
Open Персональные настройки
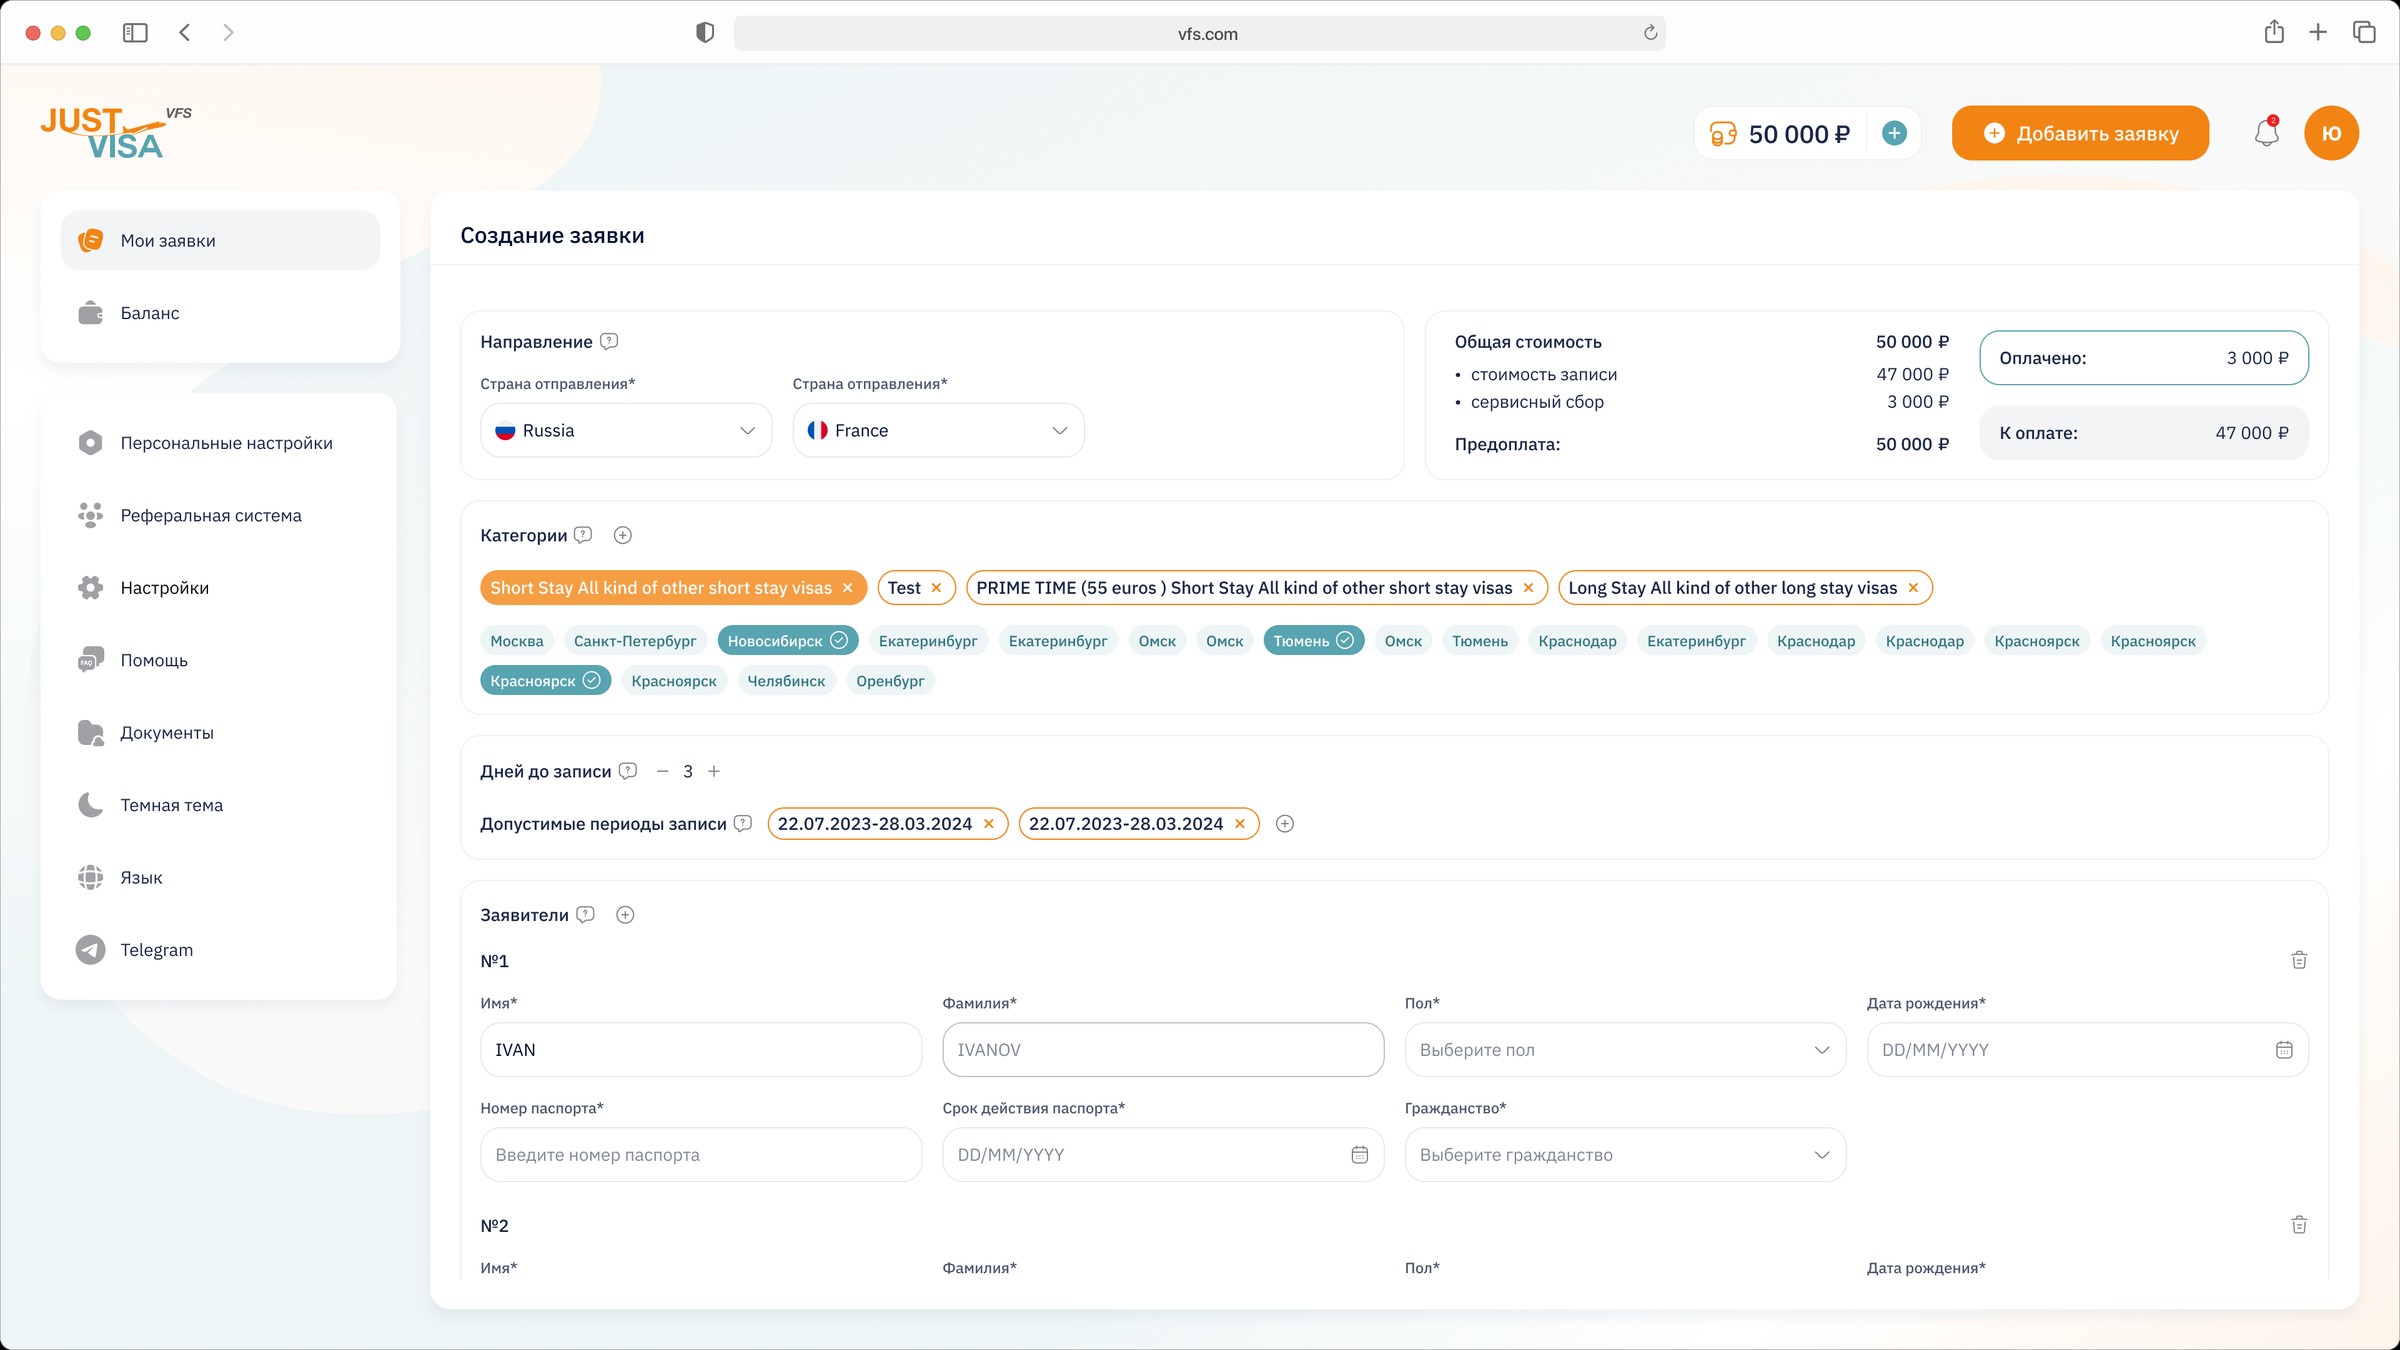[220, 443]
